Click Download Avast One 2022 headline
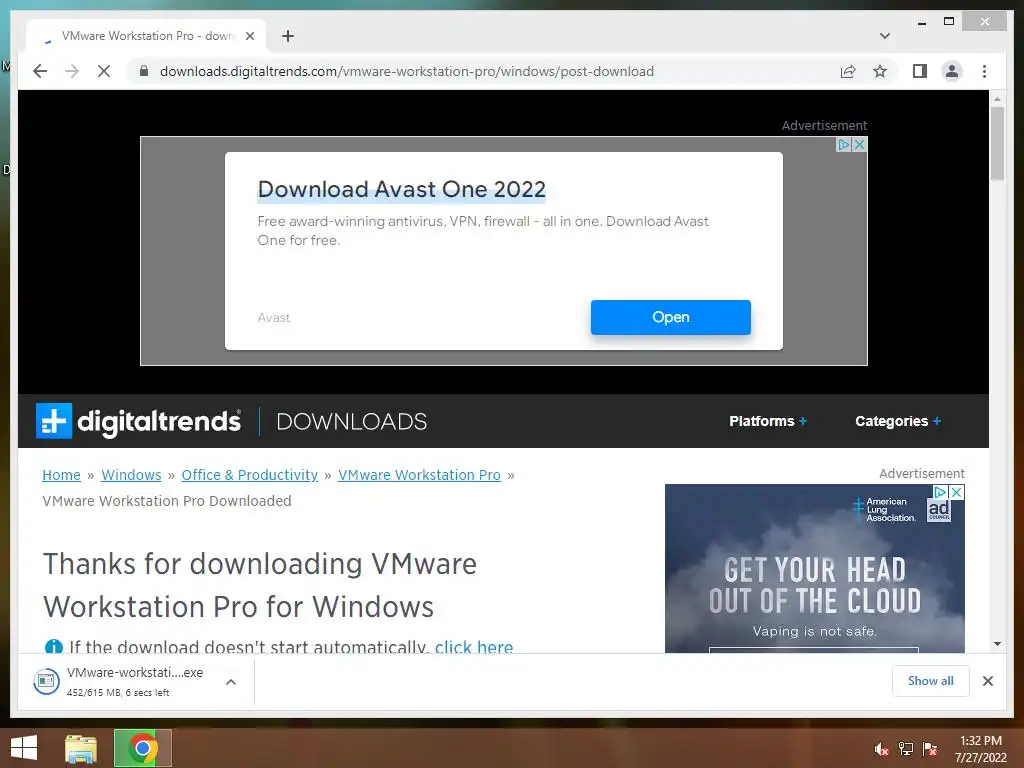The image size is (1024, 768). point(402,189)
